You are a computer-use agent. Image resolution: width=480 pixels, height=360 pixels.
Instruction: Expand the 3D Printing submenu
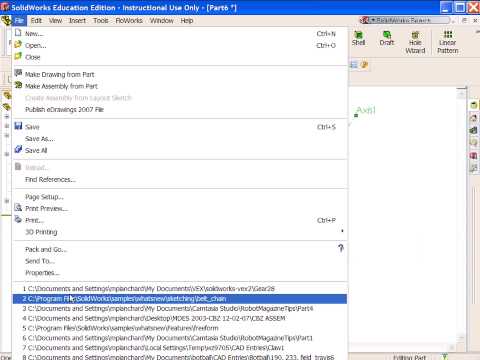(180, 232)
